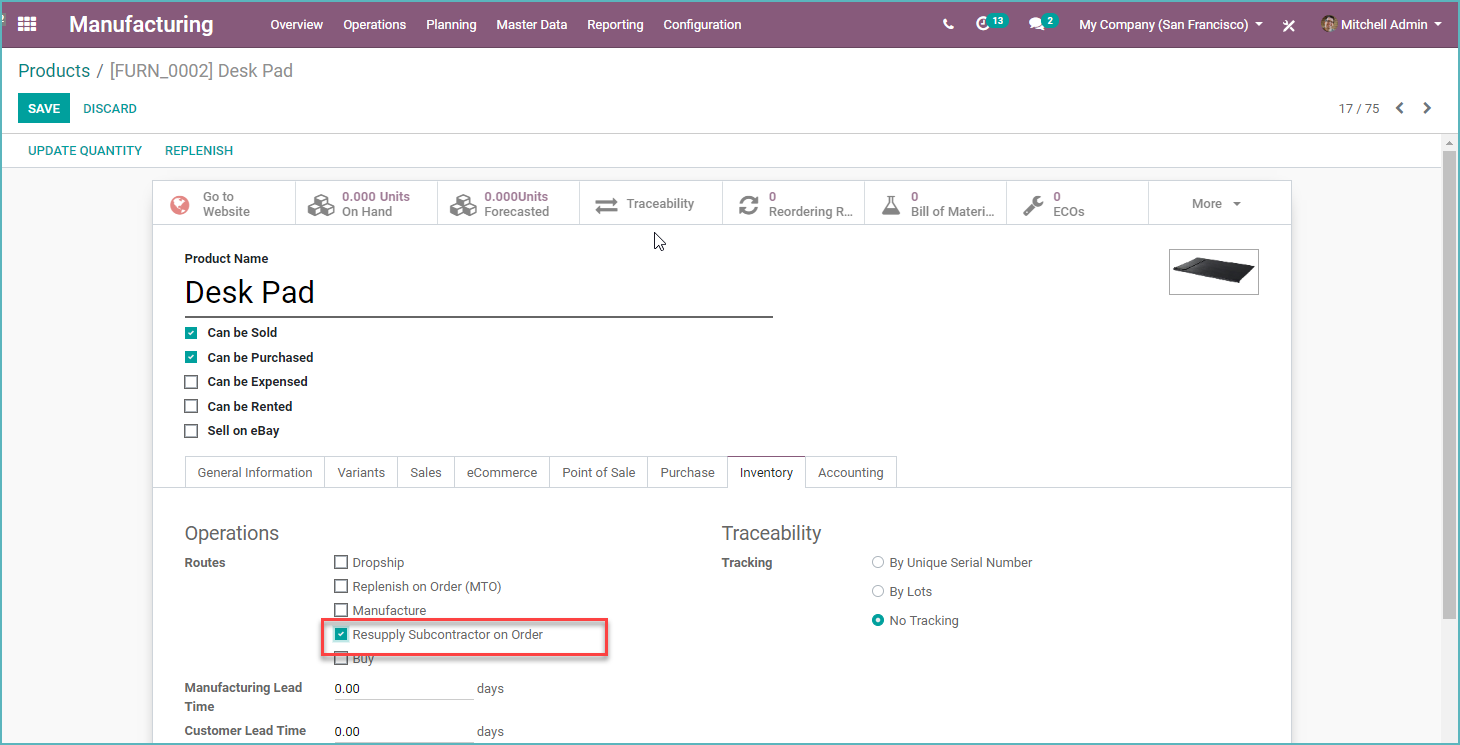Screen dimensions: 1460x745
Task: Click the Desk Pad product image thumbnail
Action: pyautogui.click(x=1213, y=271)
